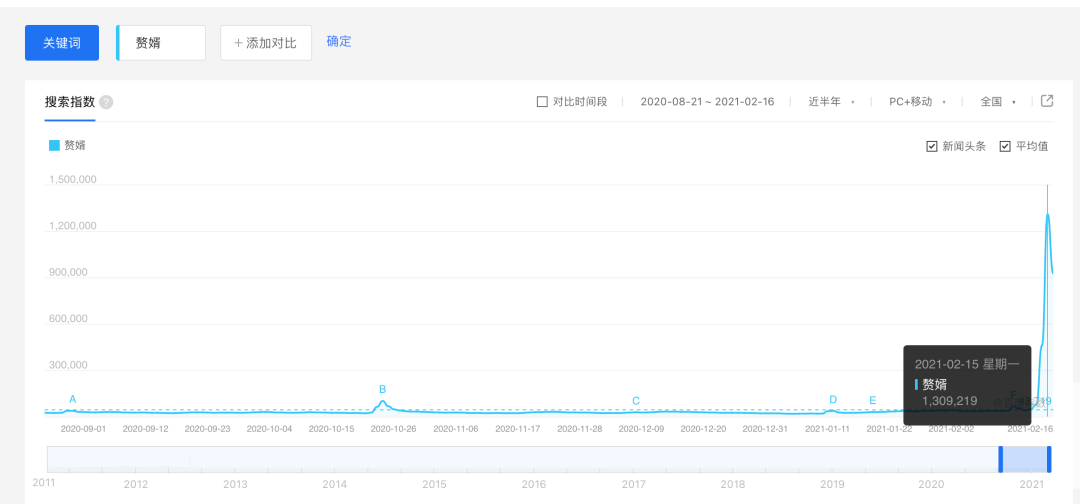Click the 赘婿 keyword input field
This screenshot has height=504, width=1080.
[162, 43]
